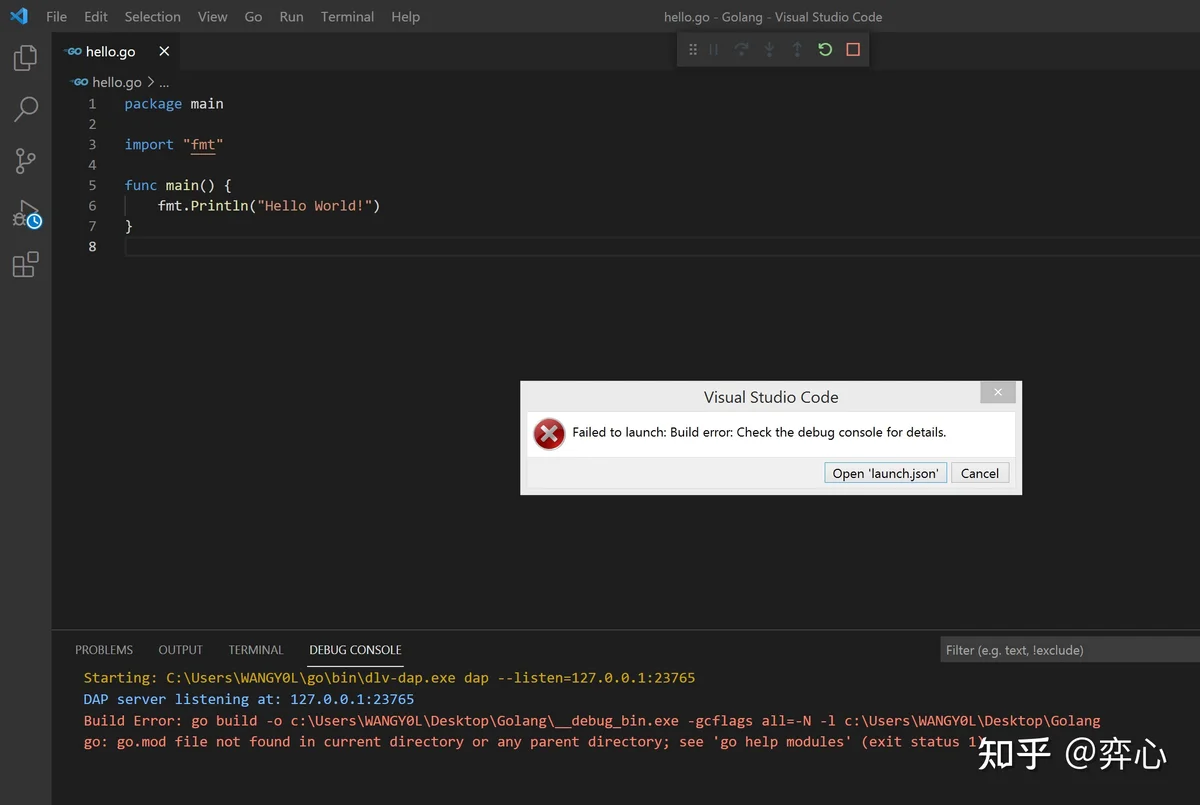Open the Terminal menu
The width and height of the screenshot is (1200, 805).
pos(348,17)
